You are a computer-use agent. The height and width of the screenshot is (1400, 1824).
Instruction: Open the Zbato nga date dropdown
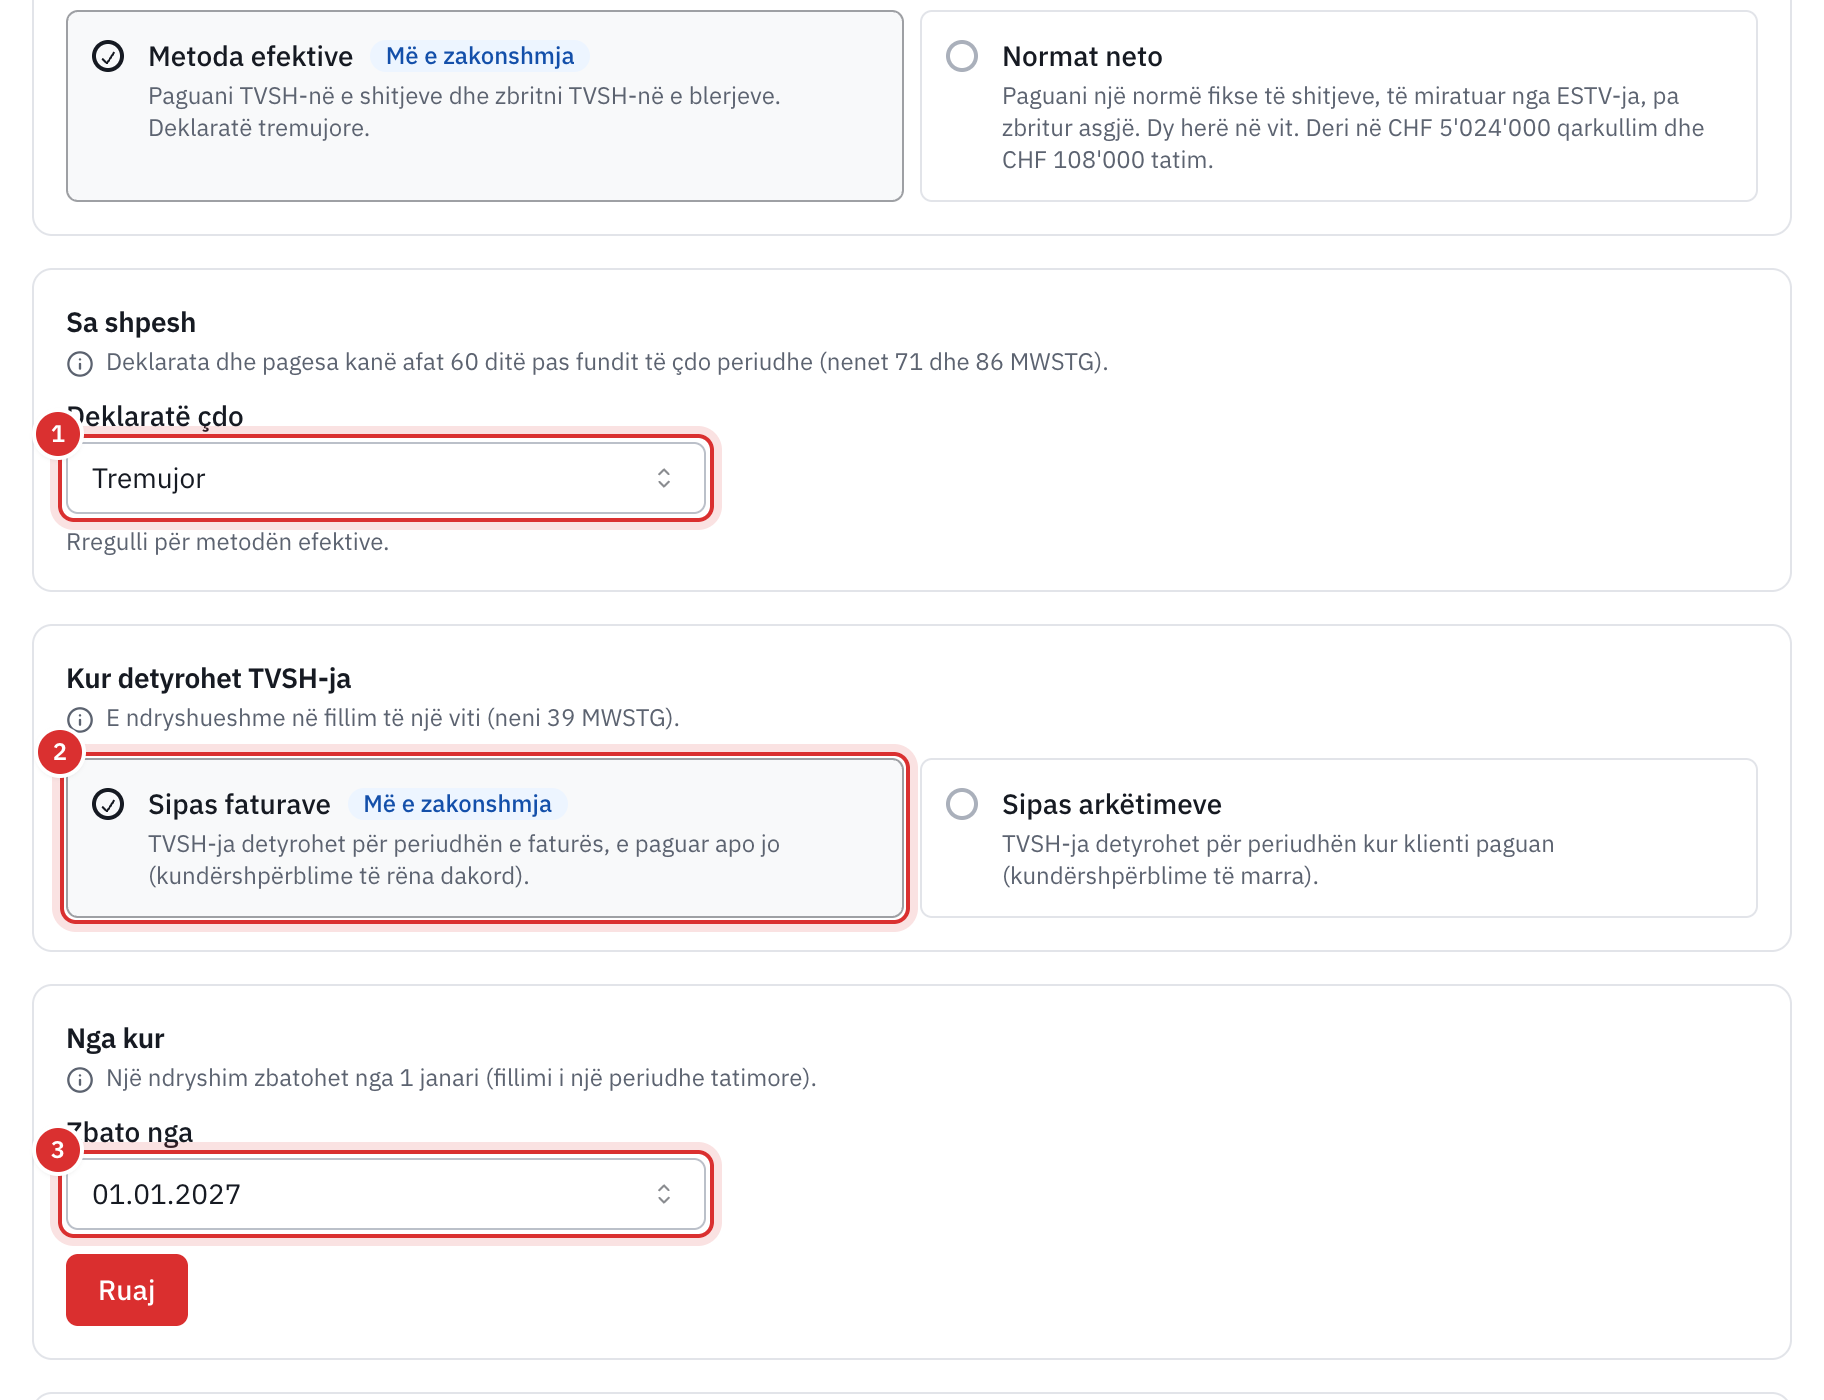[386, 1194]
